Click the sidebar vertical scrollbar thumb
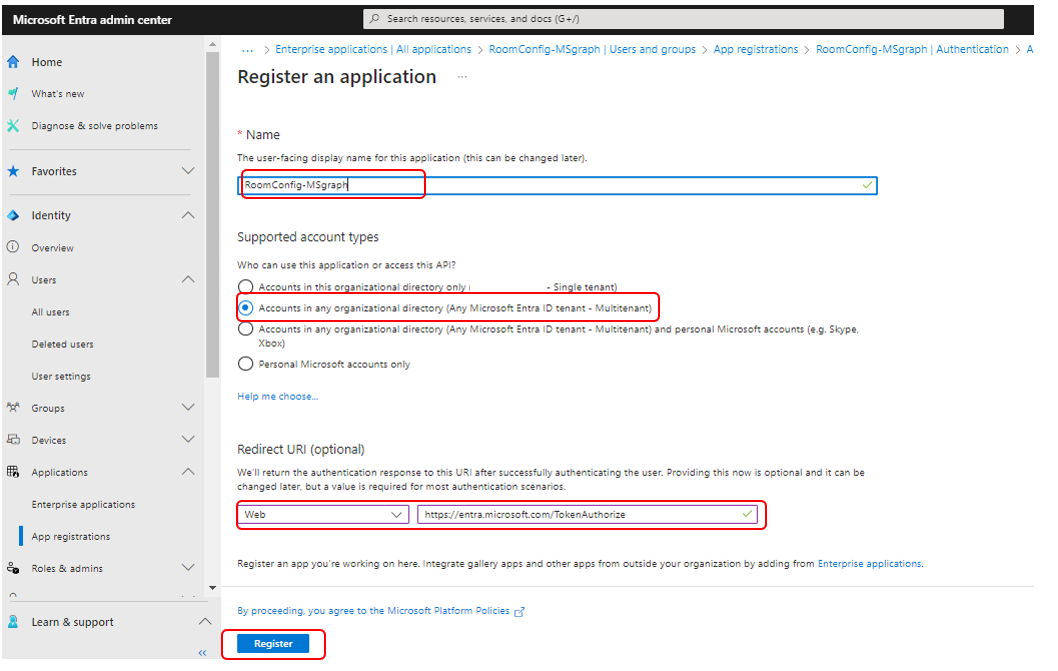 point(213,215)
